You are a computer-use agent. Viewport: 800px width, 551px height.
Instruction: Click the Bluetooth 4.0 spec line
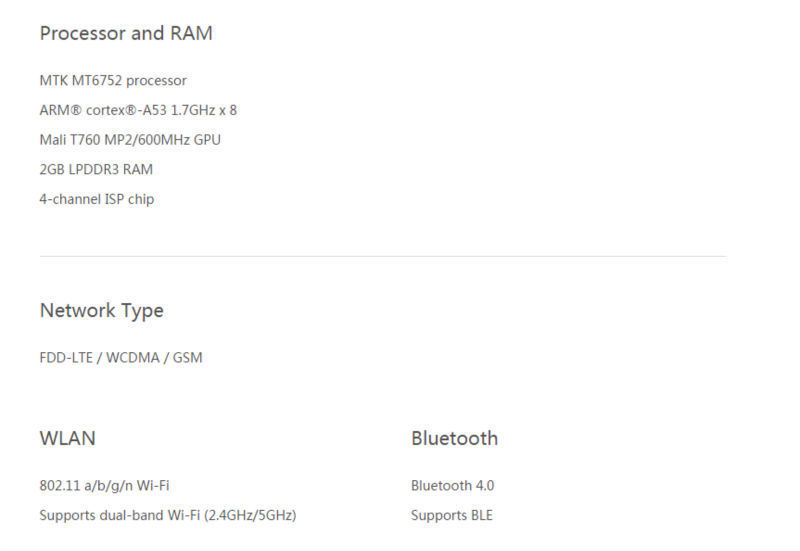[452, 486]
